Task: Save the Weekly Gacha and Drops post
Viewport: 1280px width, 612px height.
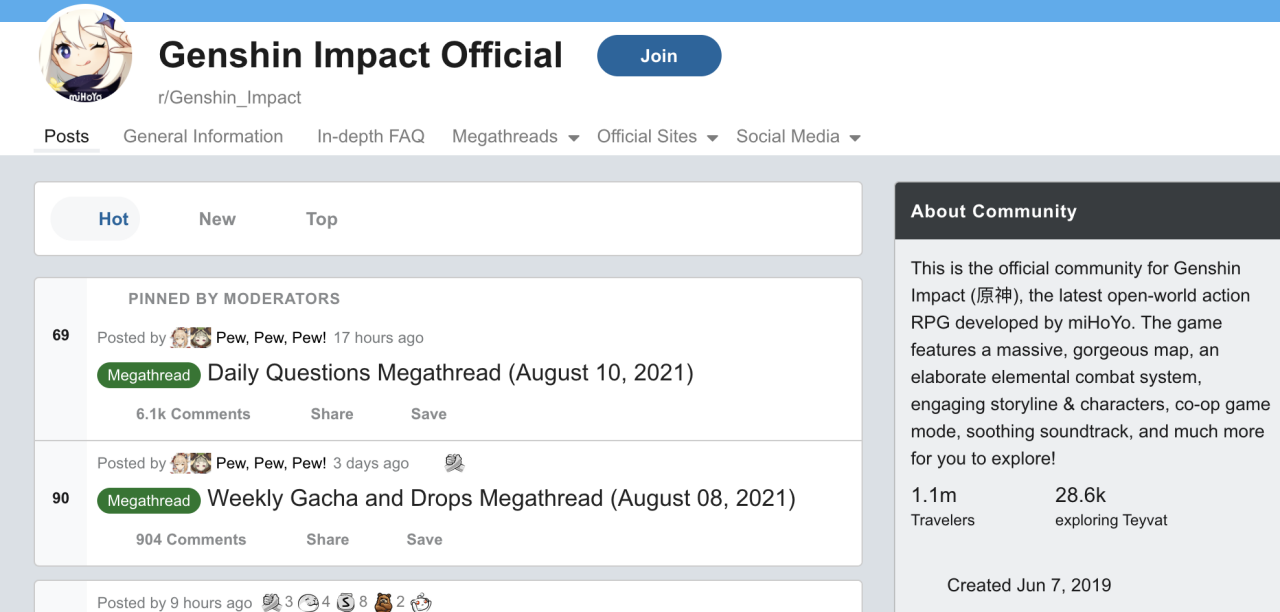Action: 425,539
